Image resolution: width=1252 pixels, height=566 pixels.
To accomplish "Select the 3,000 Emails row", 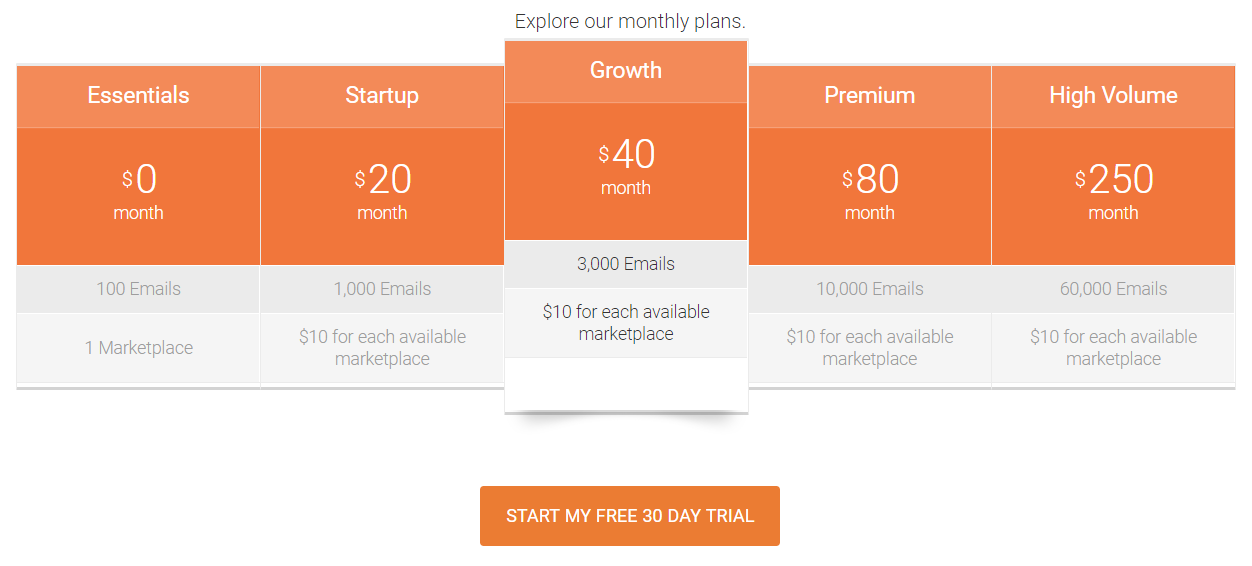I will click(626, 264).
